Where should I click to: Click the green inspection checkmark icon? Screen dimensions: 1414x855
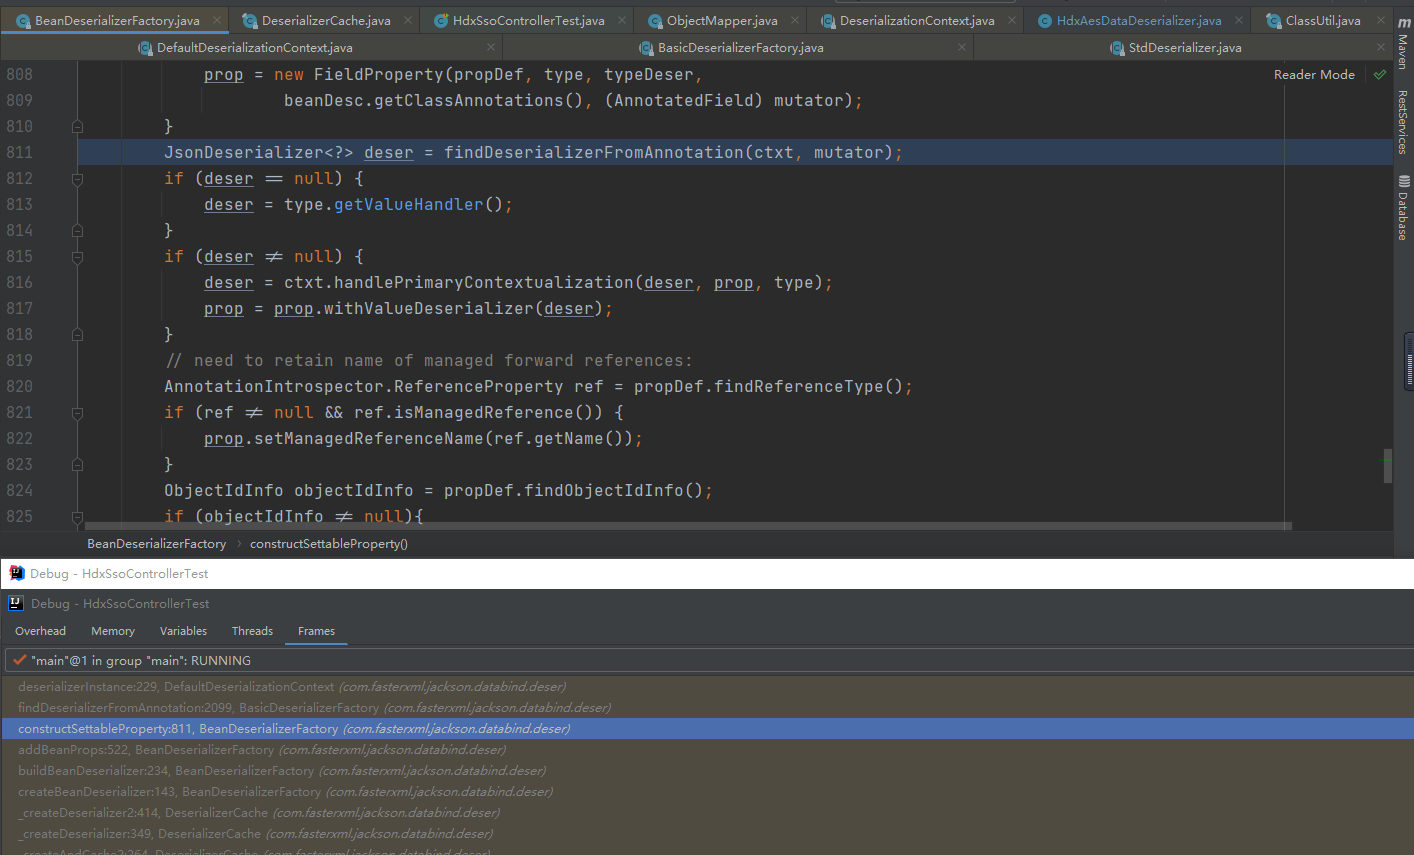(1380, 75)
